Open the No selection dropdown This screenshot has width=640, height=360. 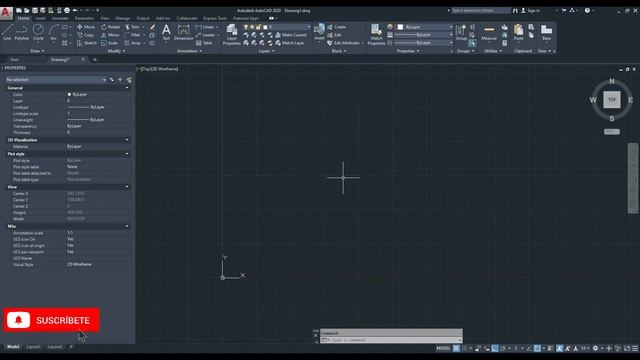56,80
